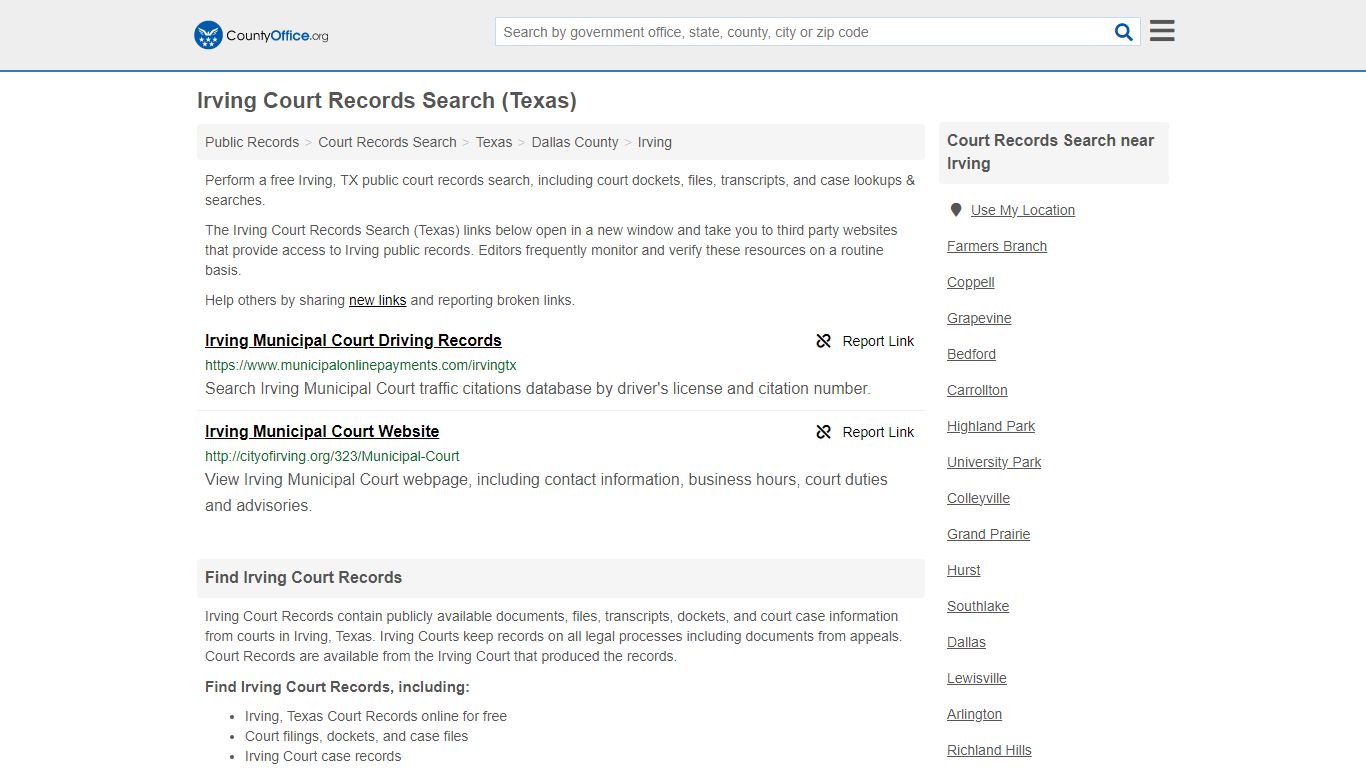The width and height of the screenshot is (1366, 768).
Task: Click broken-link icon for Driving Records
Action: [824, 341]
